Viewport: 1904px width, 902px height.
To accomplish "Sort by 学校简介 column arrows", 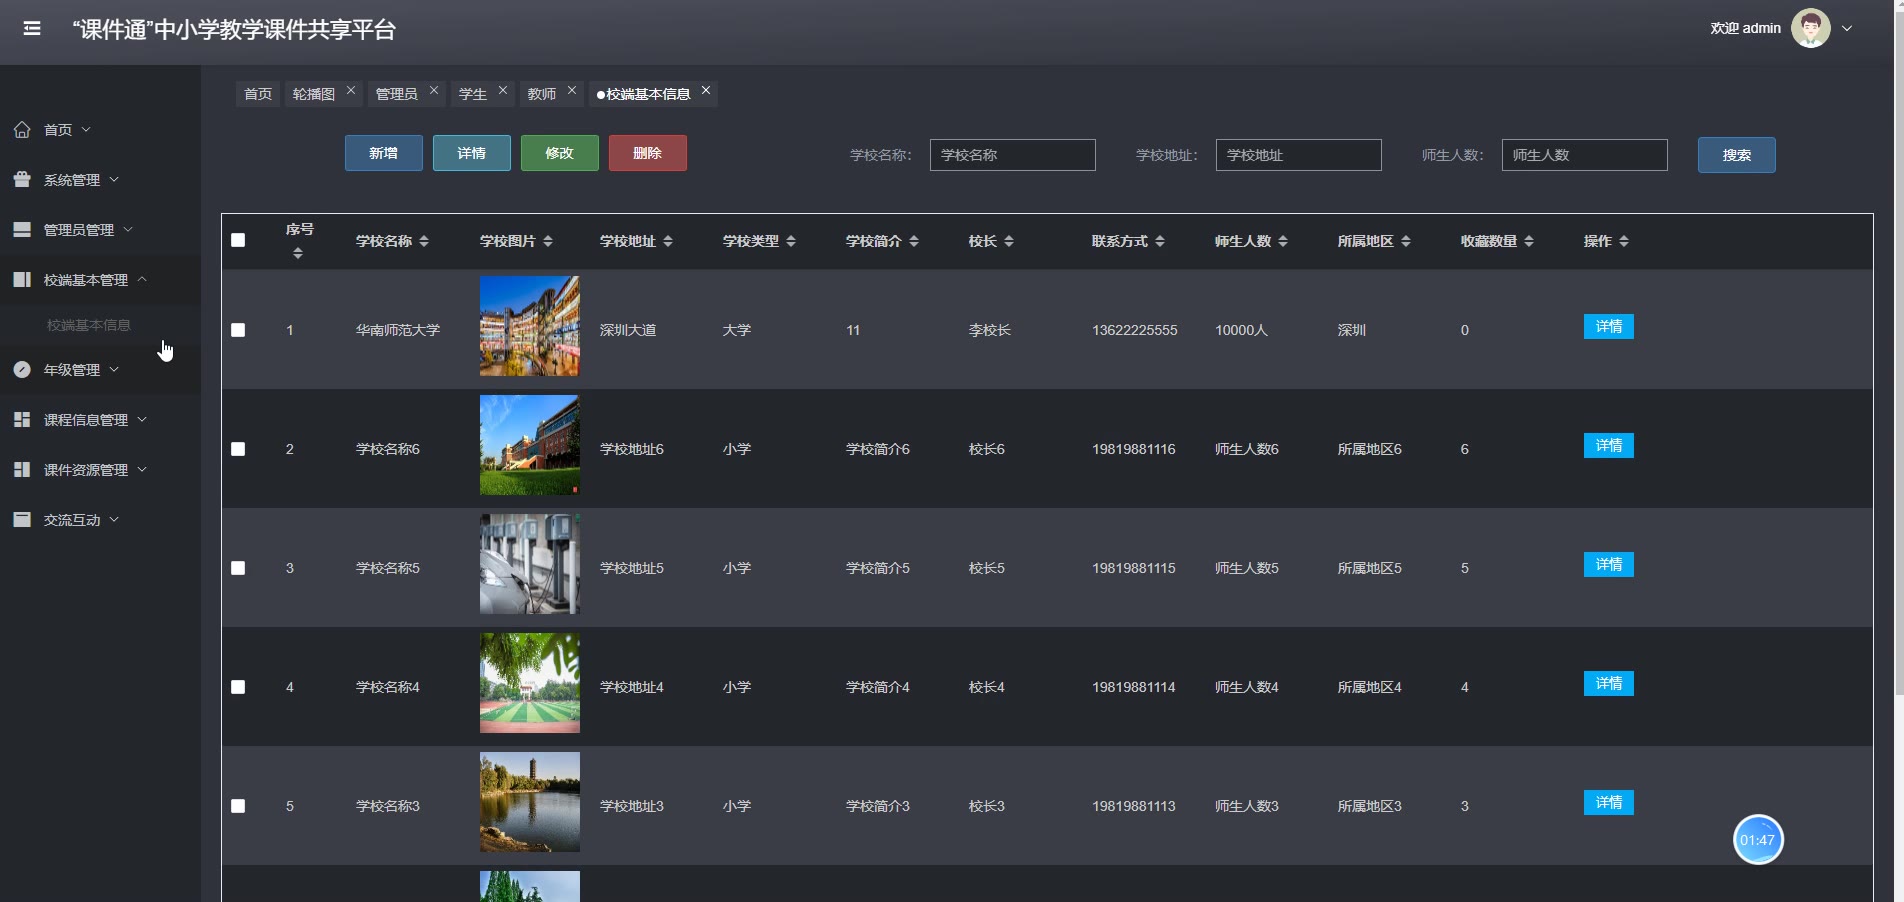I will [x=914, y=241].
